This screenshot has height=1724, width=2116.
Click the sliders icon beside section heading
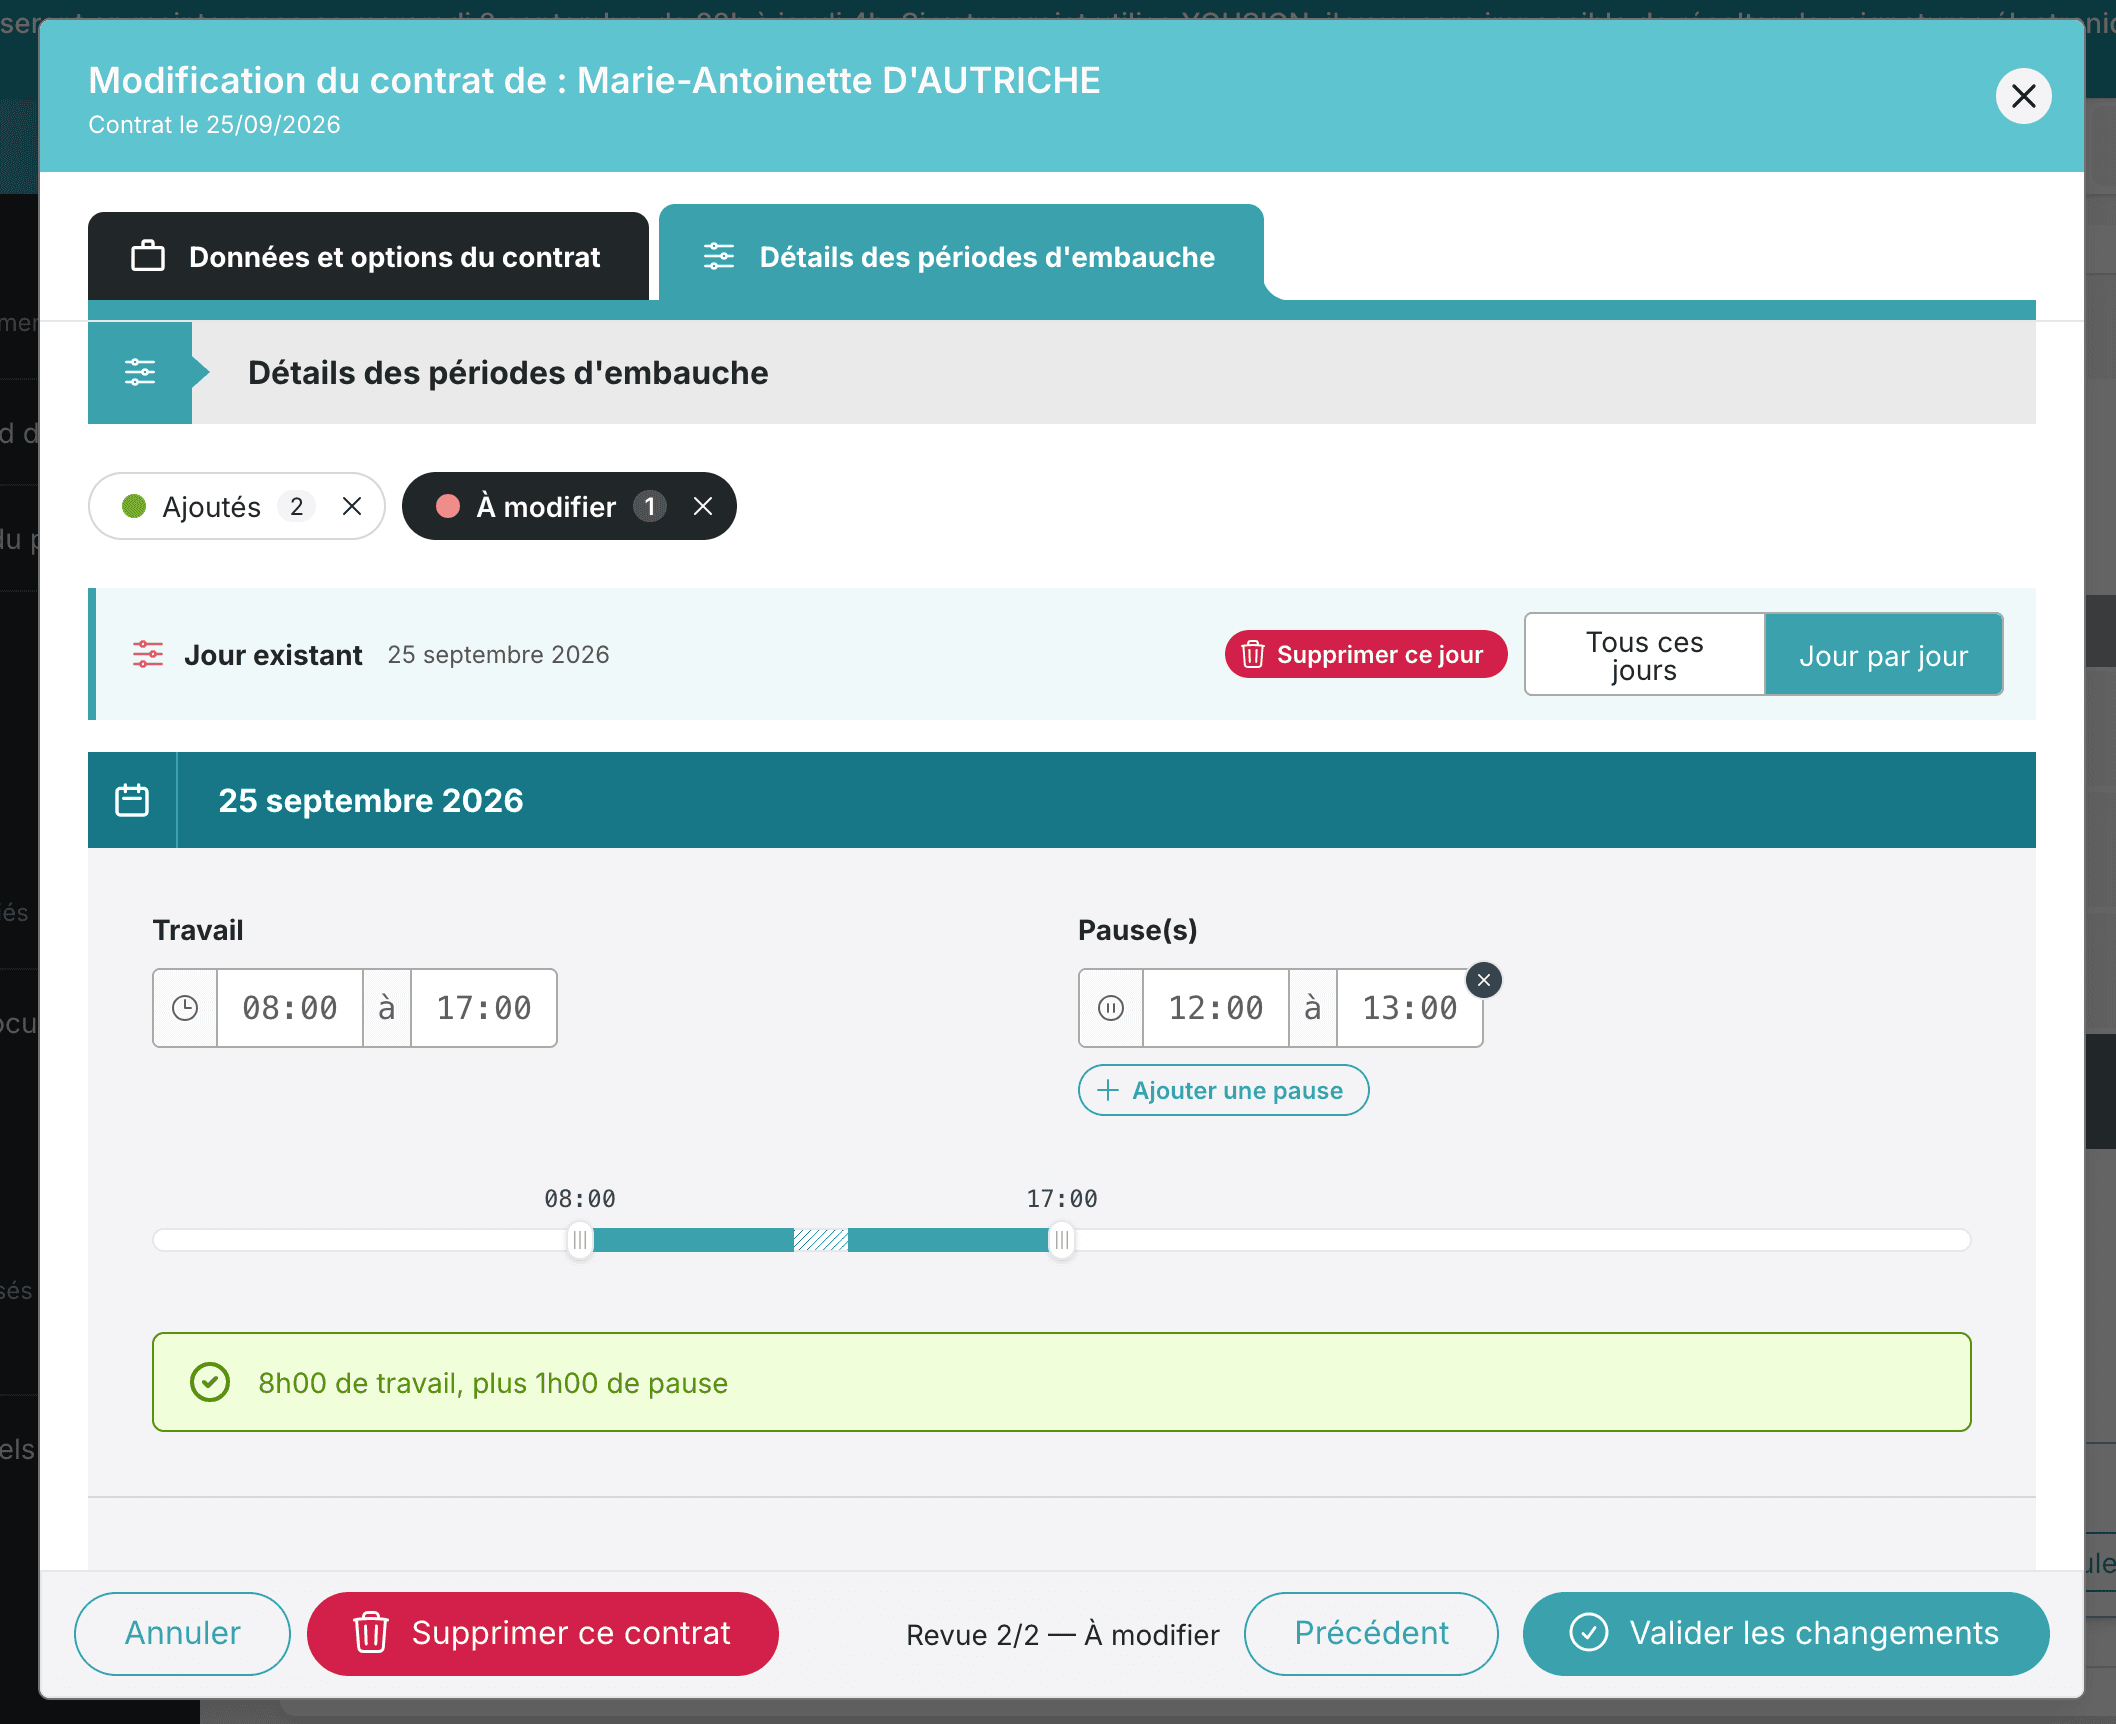(x=140, y=372)
